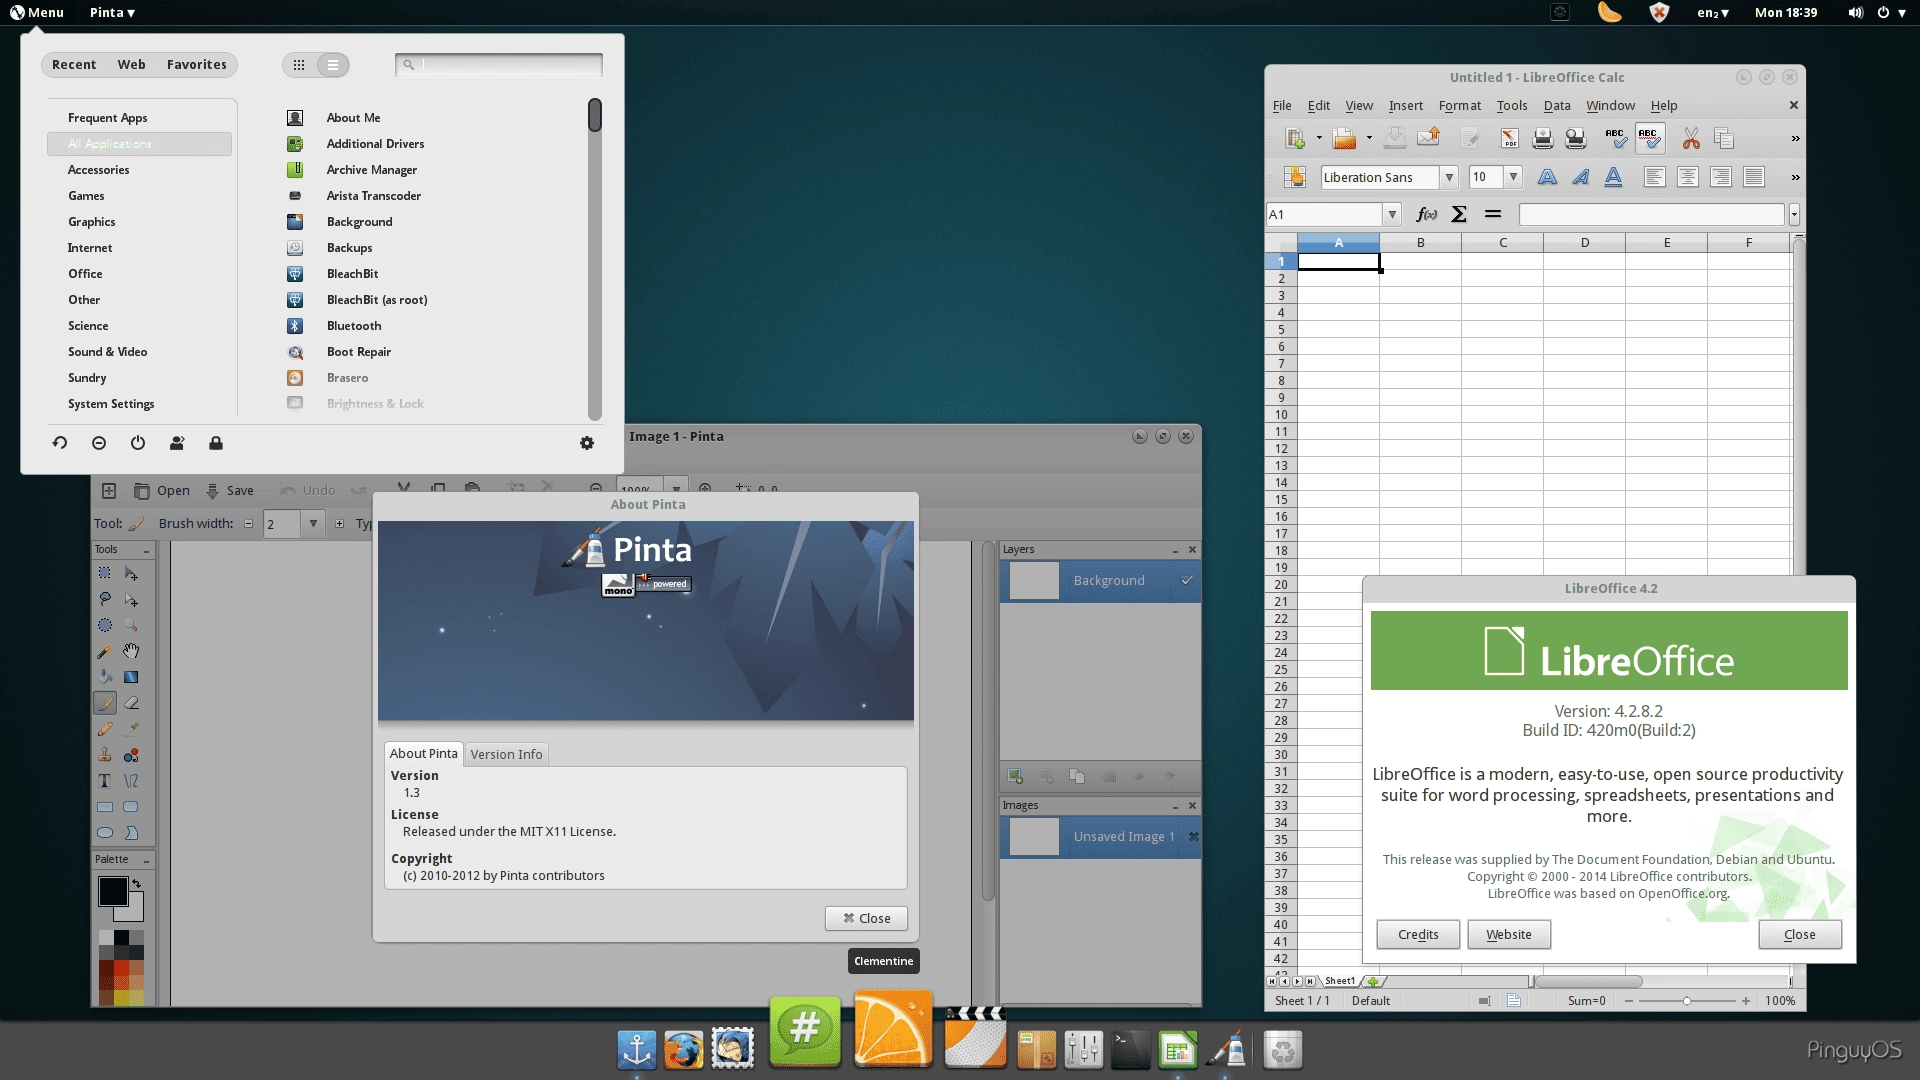Open Brush width dropdown in Pinta

coord(313,523)
